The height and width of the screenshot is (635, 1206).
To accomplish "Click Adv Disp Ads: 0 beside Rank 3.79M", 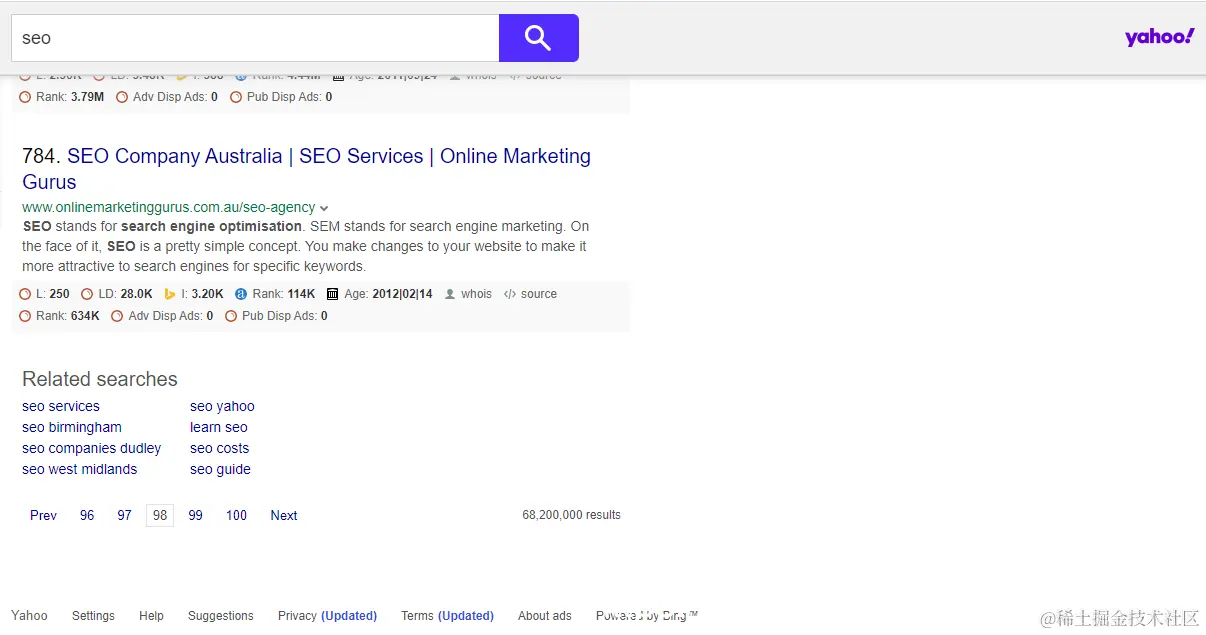I will tap(167, 97).
